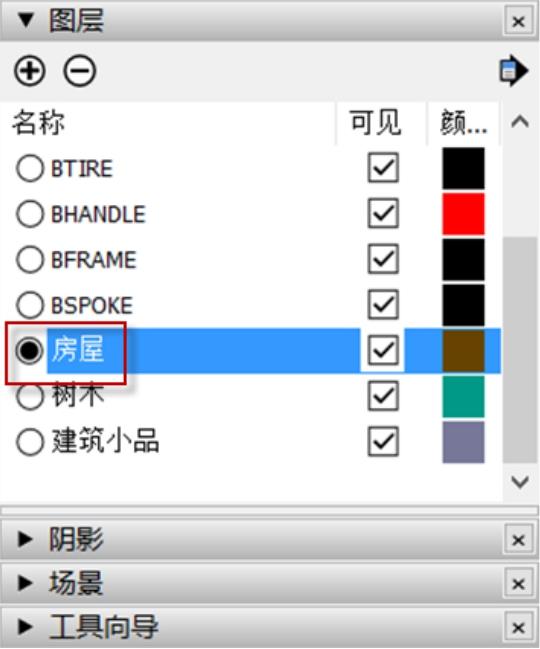This screenshot has width=540, height=649.
Task: Expand the 工具向导 panel
Action: (x=25, y=627)
